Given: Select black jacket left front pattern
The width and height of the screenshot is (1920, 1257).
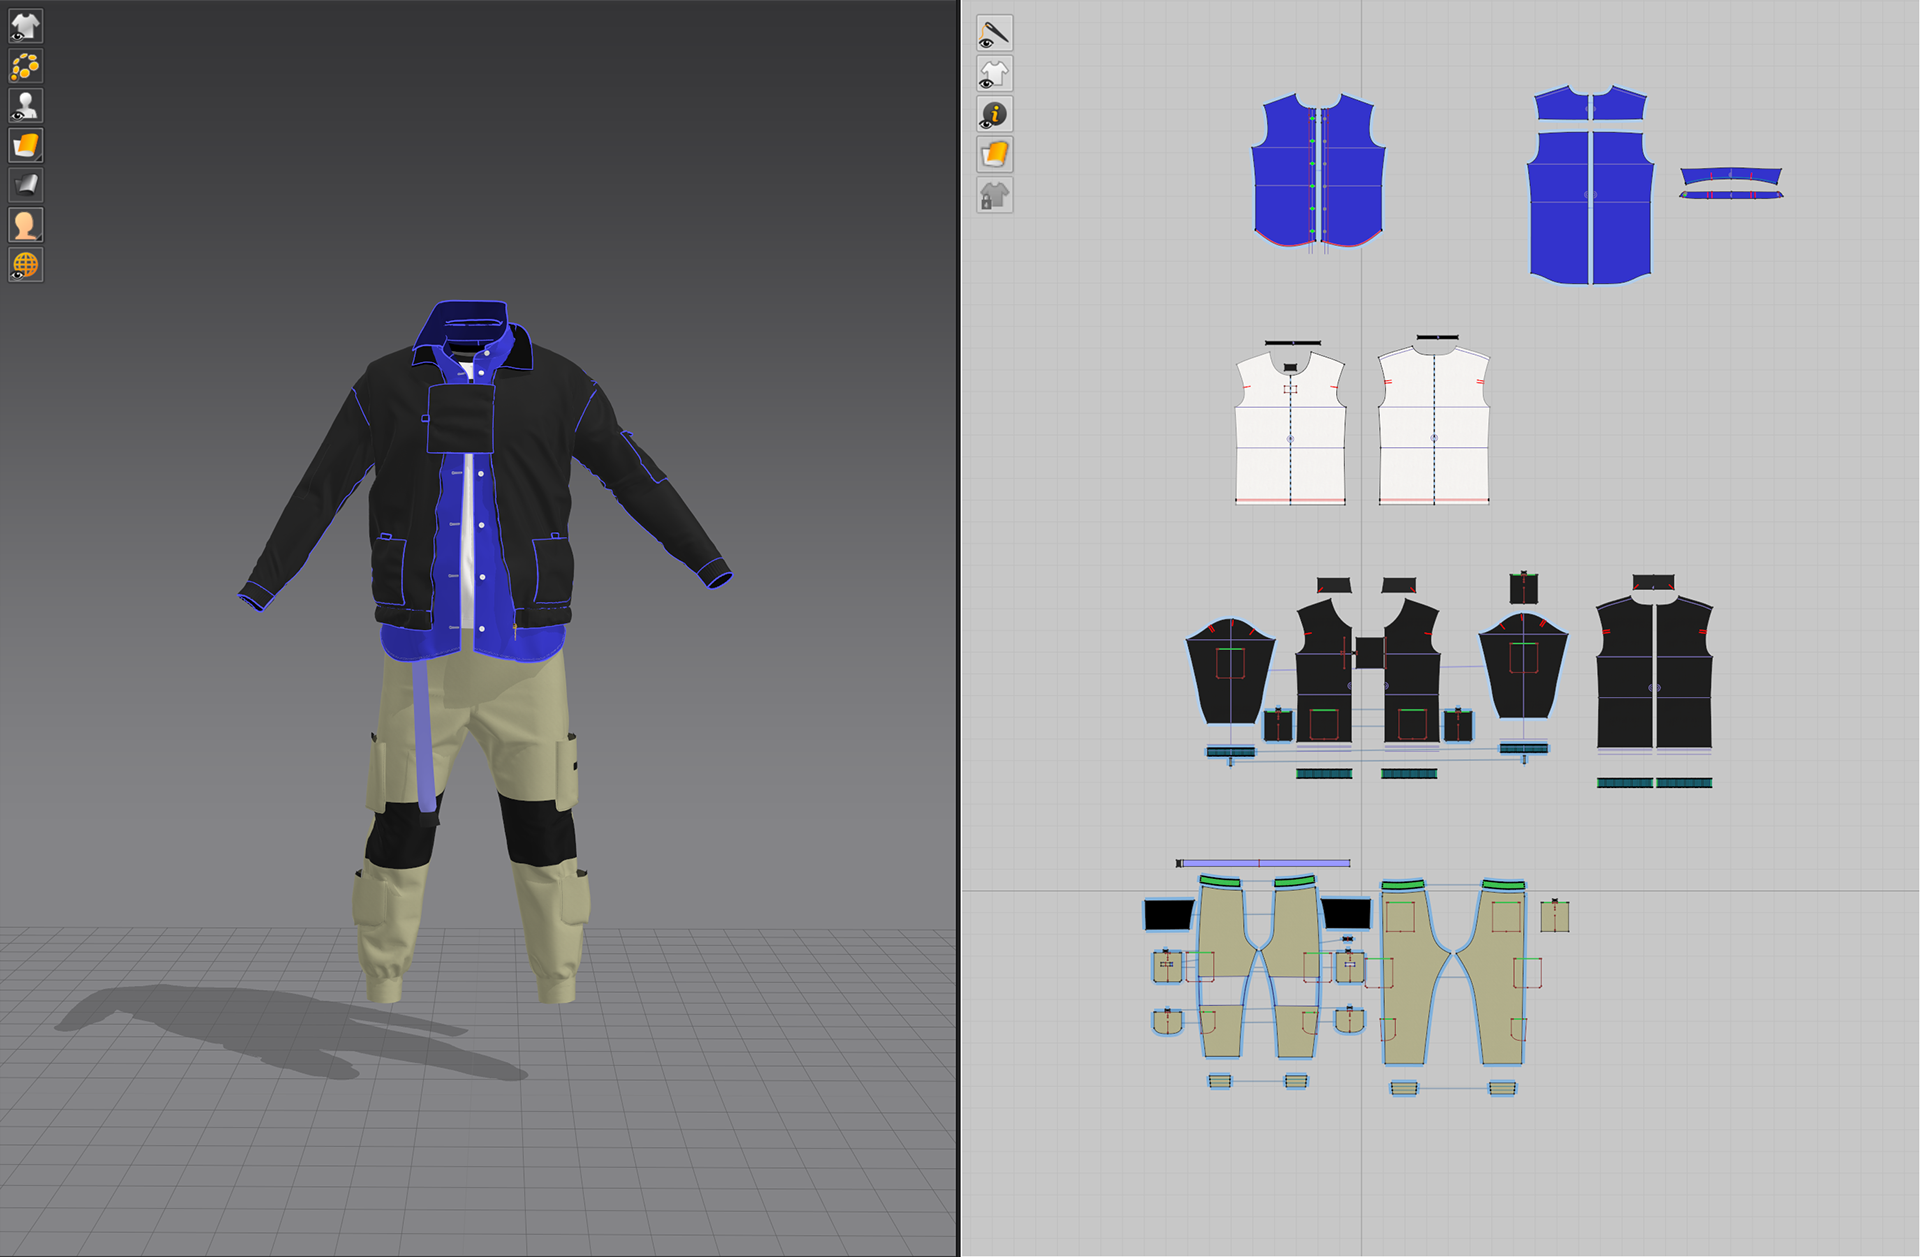Looking at the screenshot, I should pyautogui.click(x=1324, y=672).
